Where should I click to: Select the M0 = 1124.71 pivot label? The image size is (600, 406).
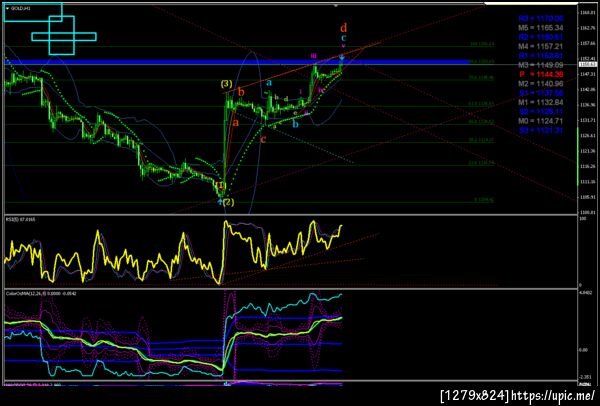(542, 121)
